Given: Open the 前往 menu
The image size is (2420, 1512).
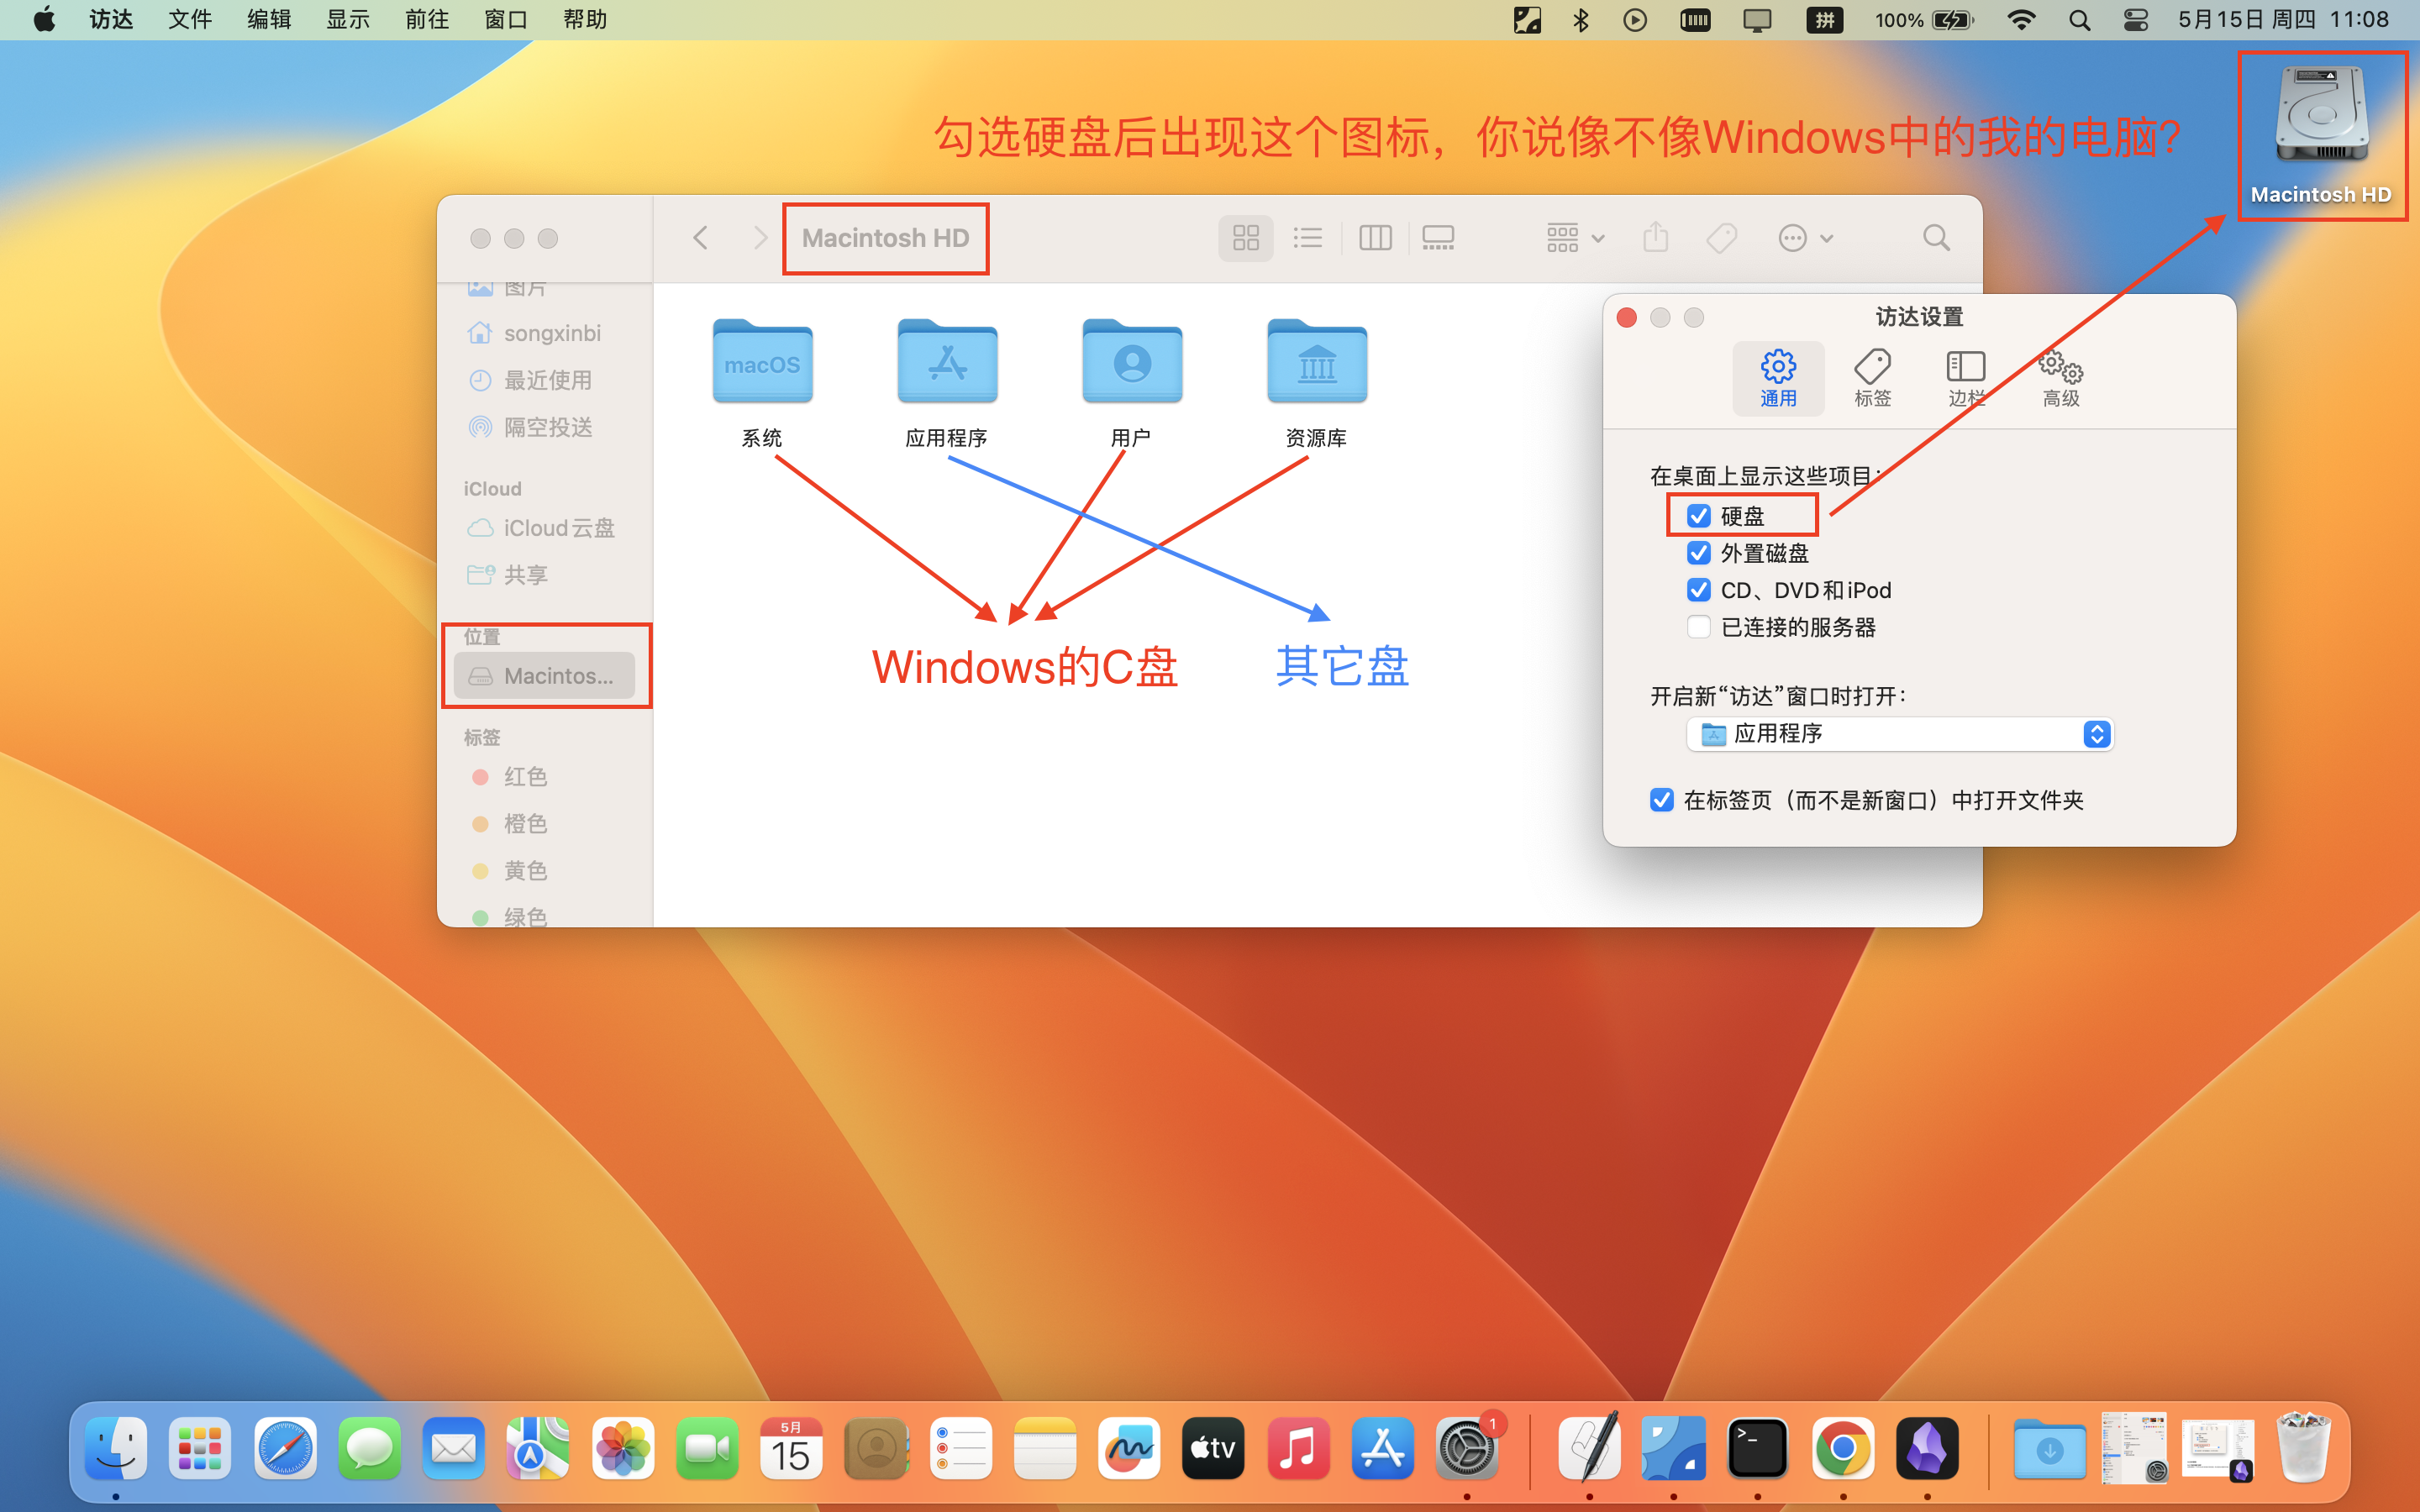Looking at the screenshot, I should [x=427, y=20].
